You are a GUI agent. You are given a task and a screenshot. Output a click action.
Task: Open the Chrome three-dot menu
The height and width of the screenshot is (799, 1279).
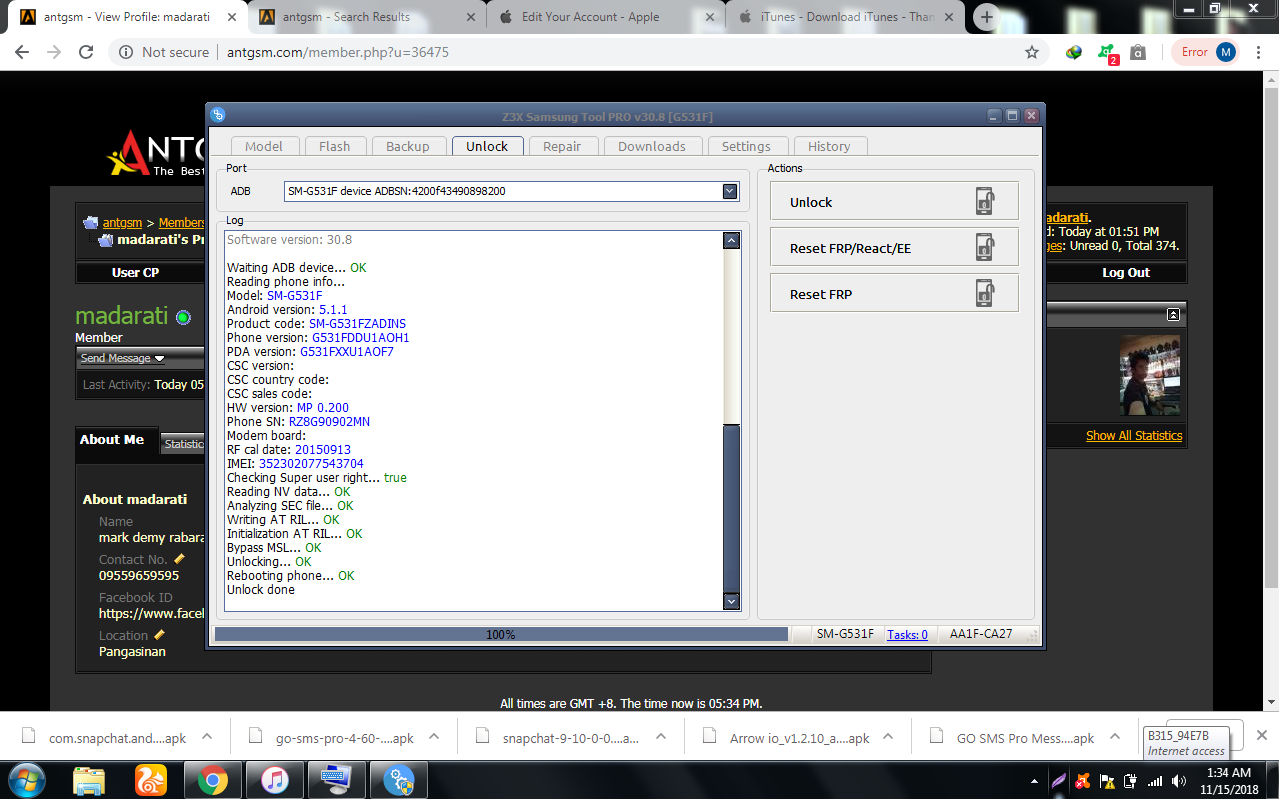tap(1260, 52)
